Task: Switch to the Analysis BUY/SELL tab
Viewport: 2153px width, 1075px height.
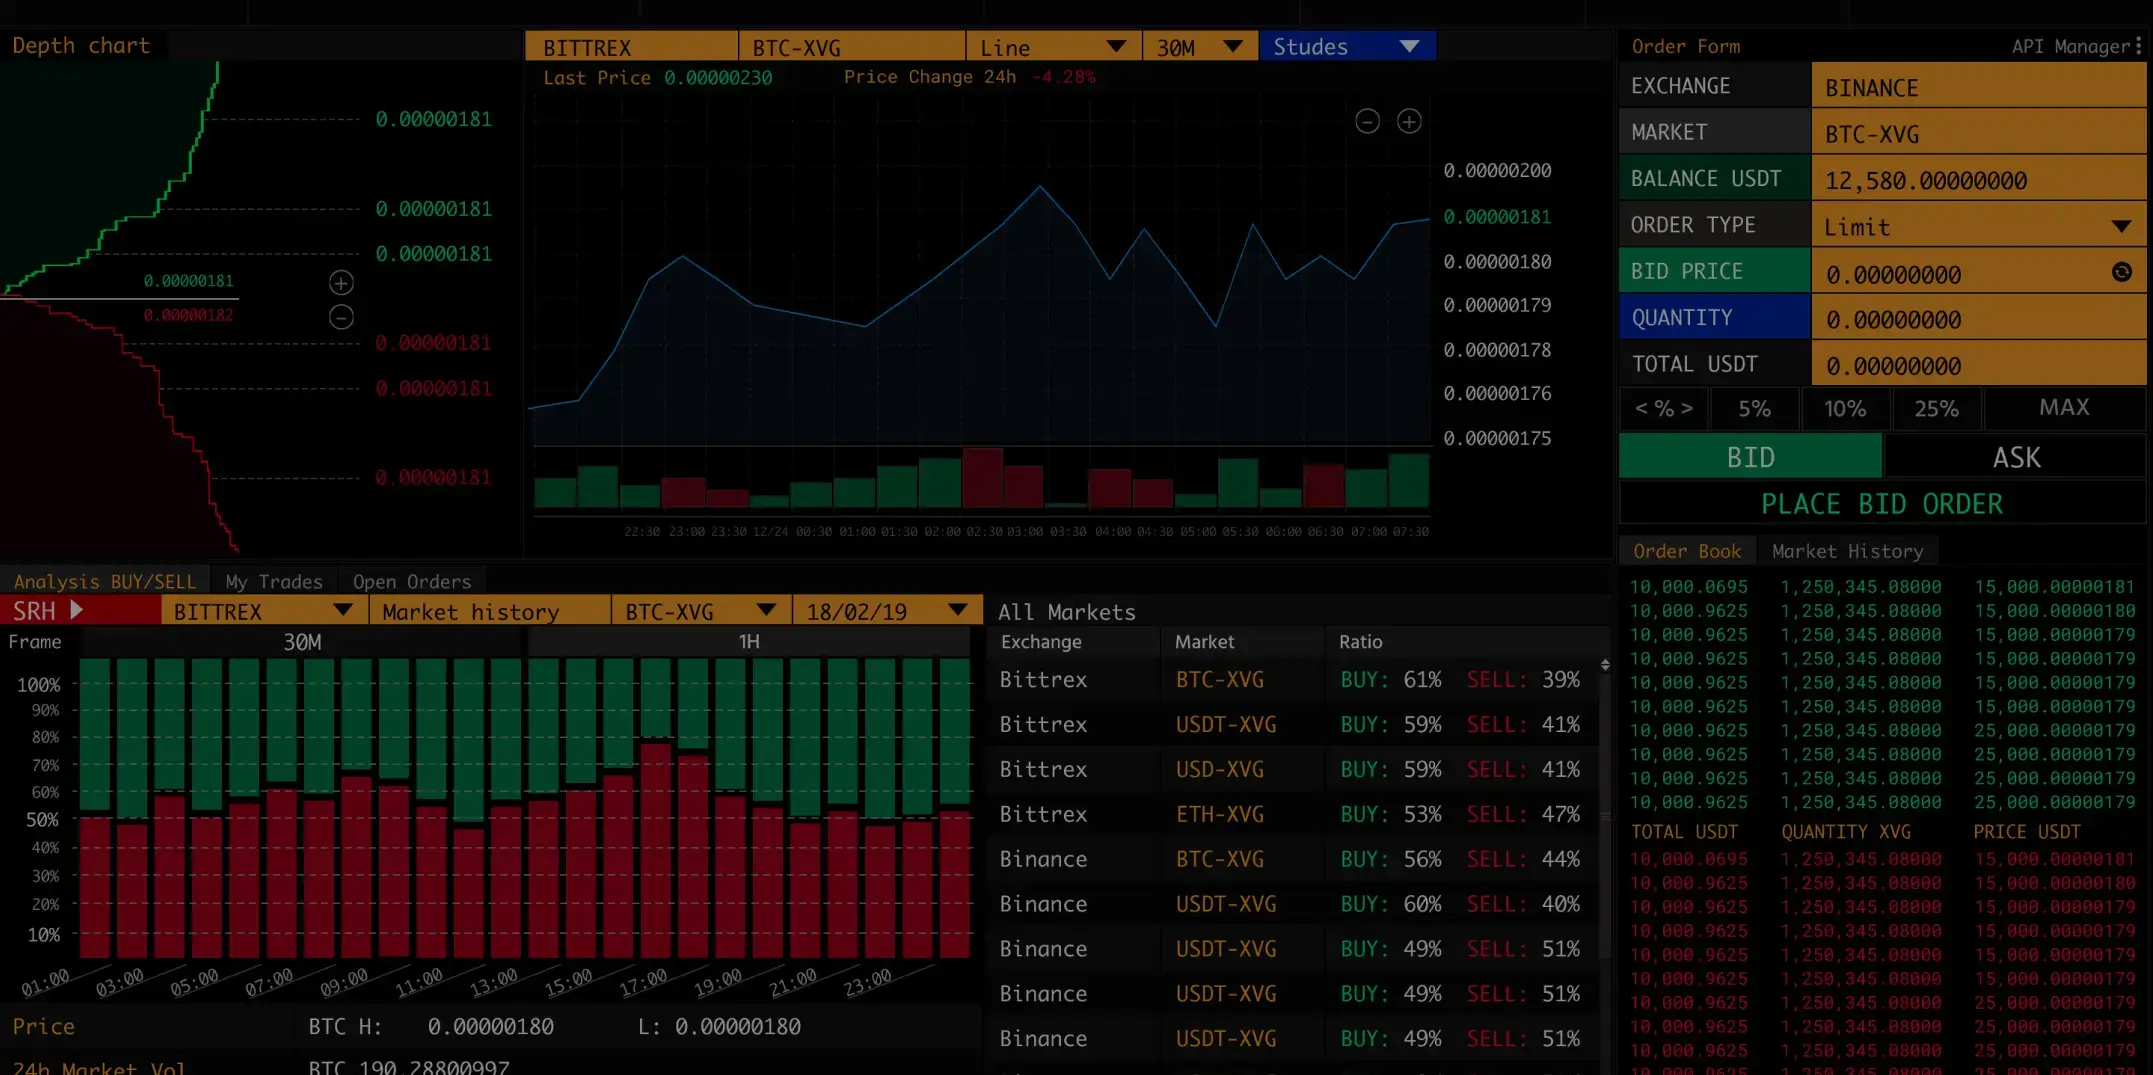Action: (104, 581)
